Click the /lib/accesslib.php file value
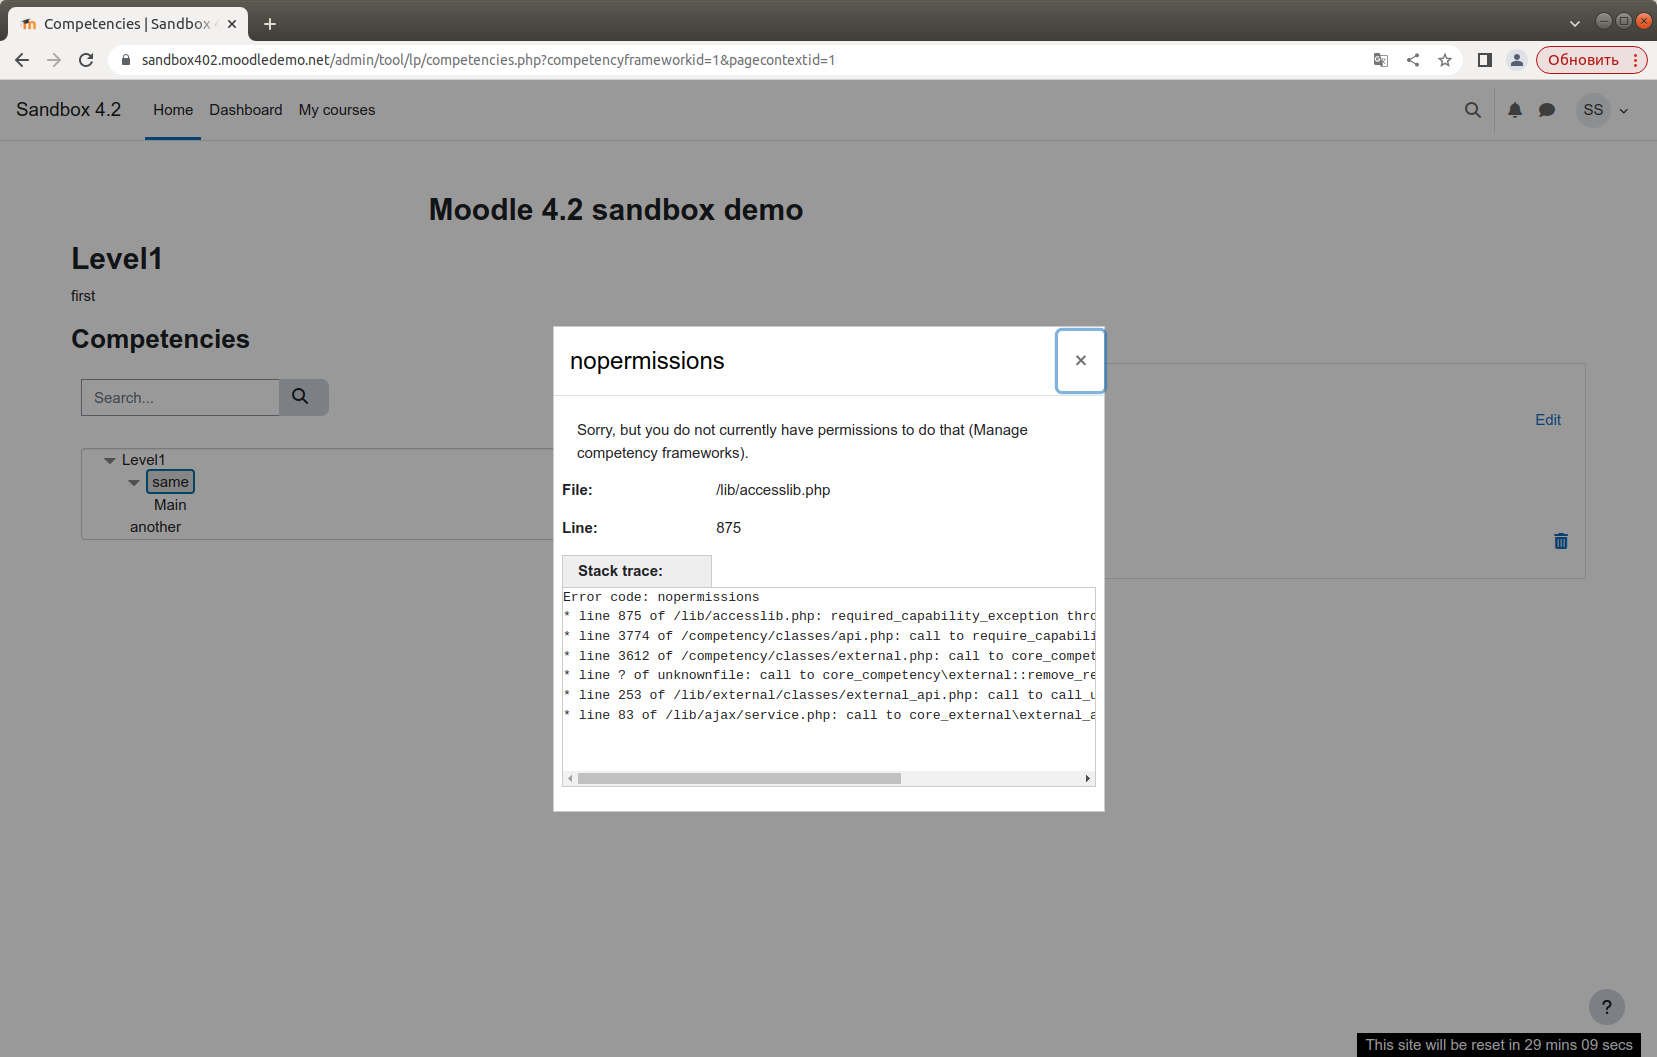1657x1057 pixels. pos(773,490)
